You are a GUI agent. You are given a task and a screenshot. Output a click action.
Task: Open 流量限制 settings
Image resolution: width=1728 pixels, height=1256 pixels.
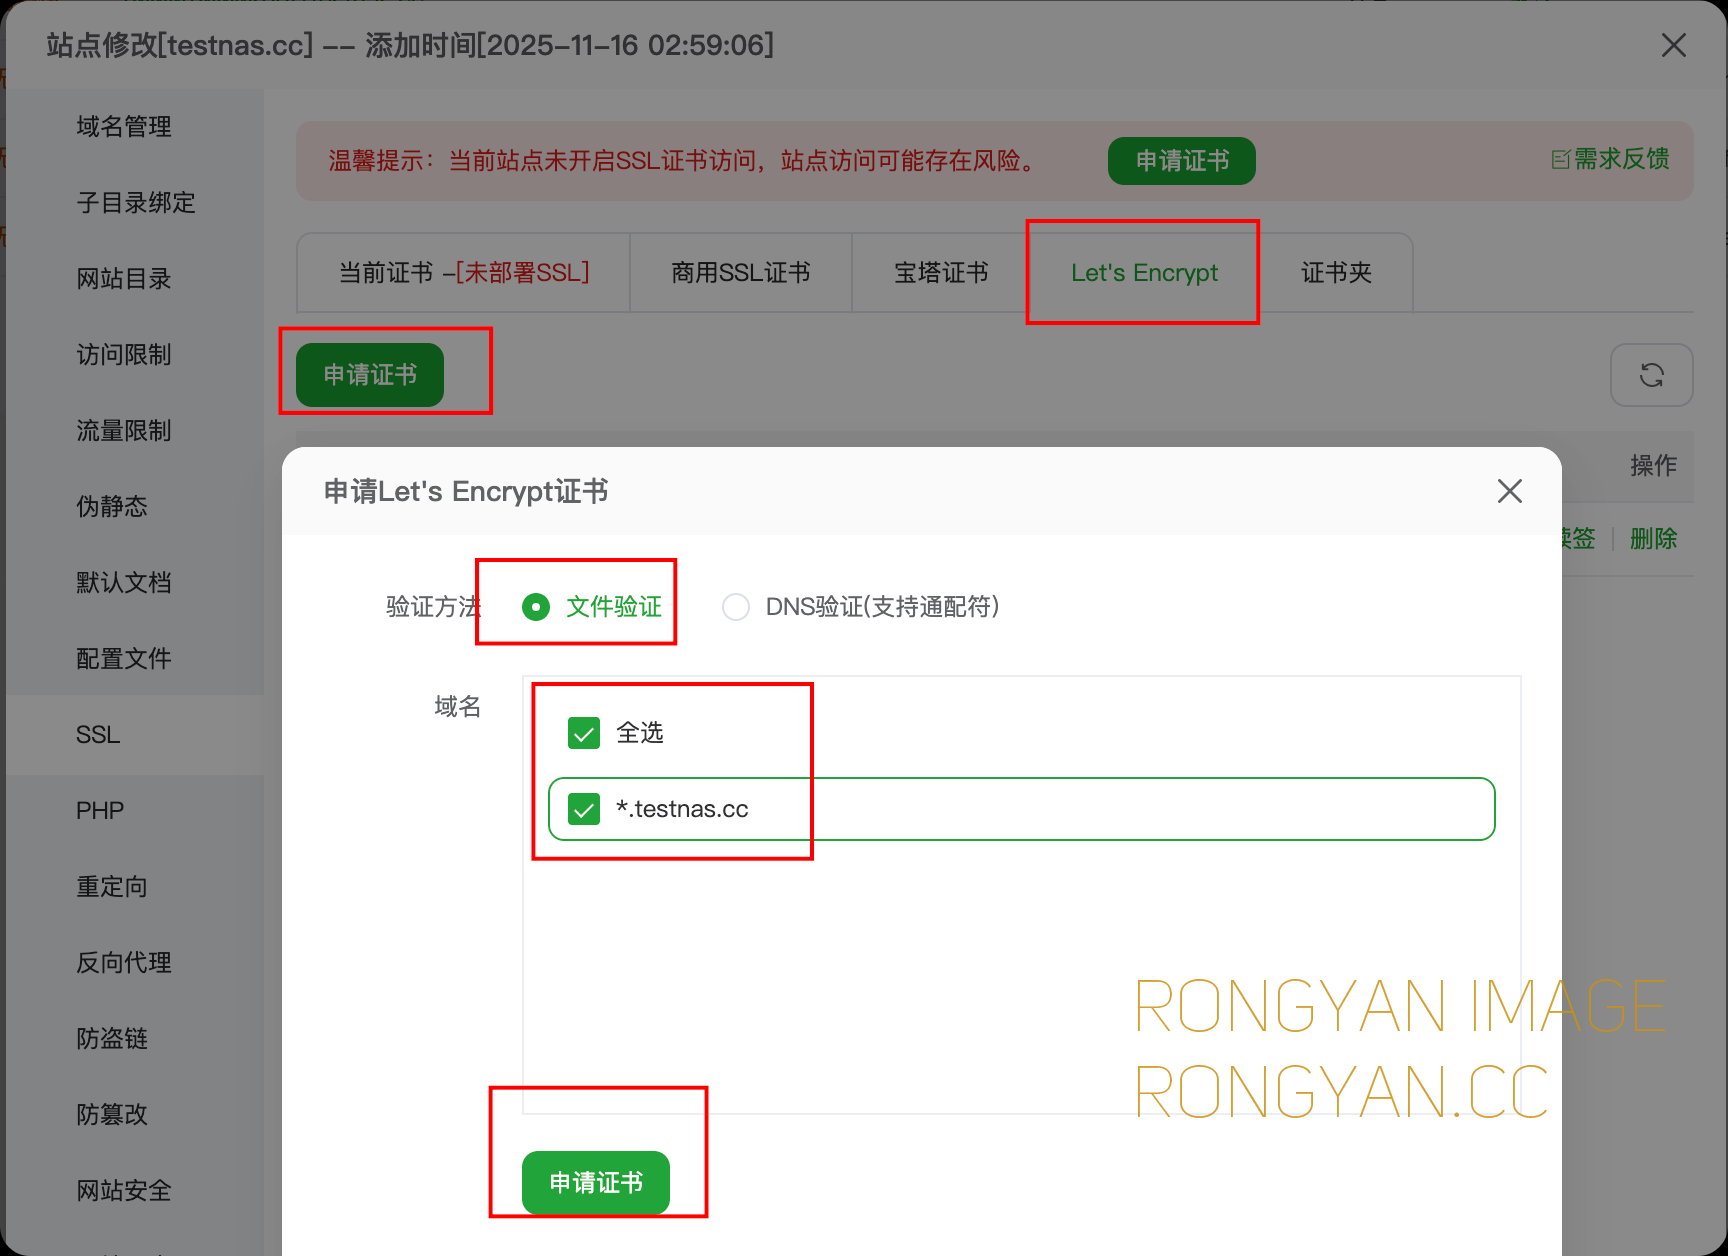click(x=124, y=431)
